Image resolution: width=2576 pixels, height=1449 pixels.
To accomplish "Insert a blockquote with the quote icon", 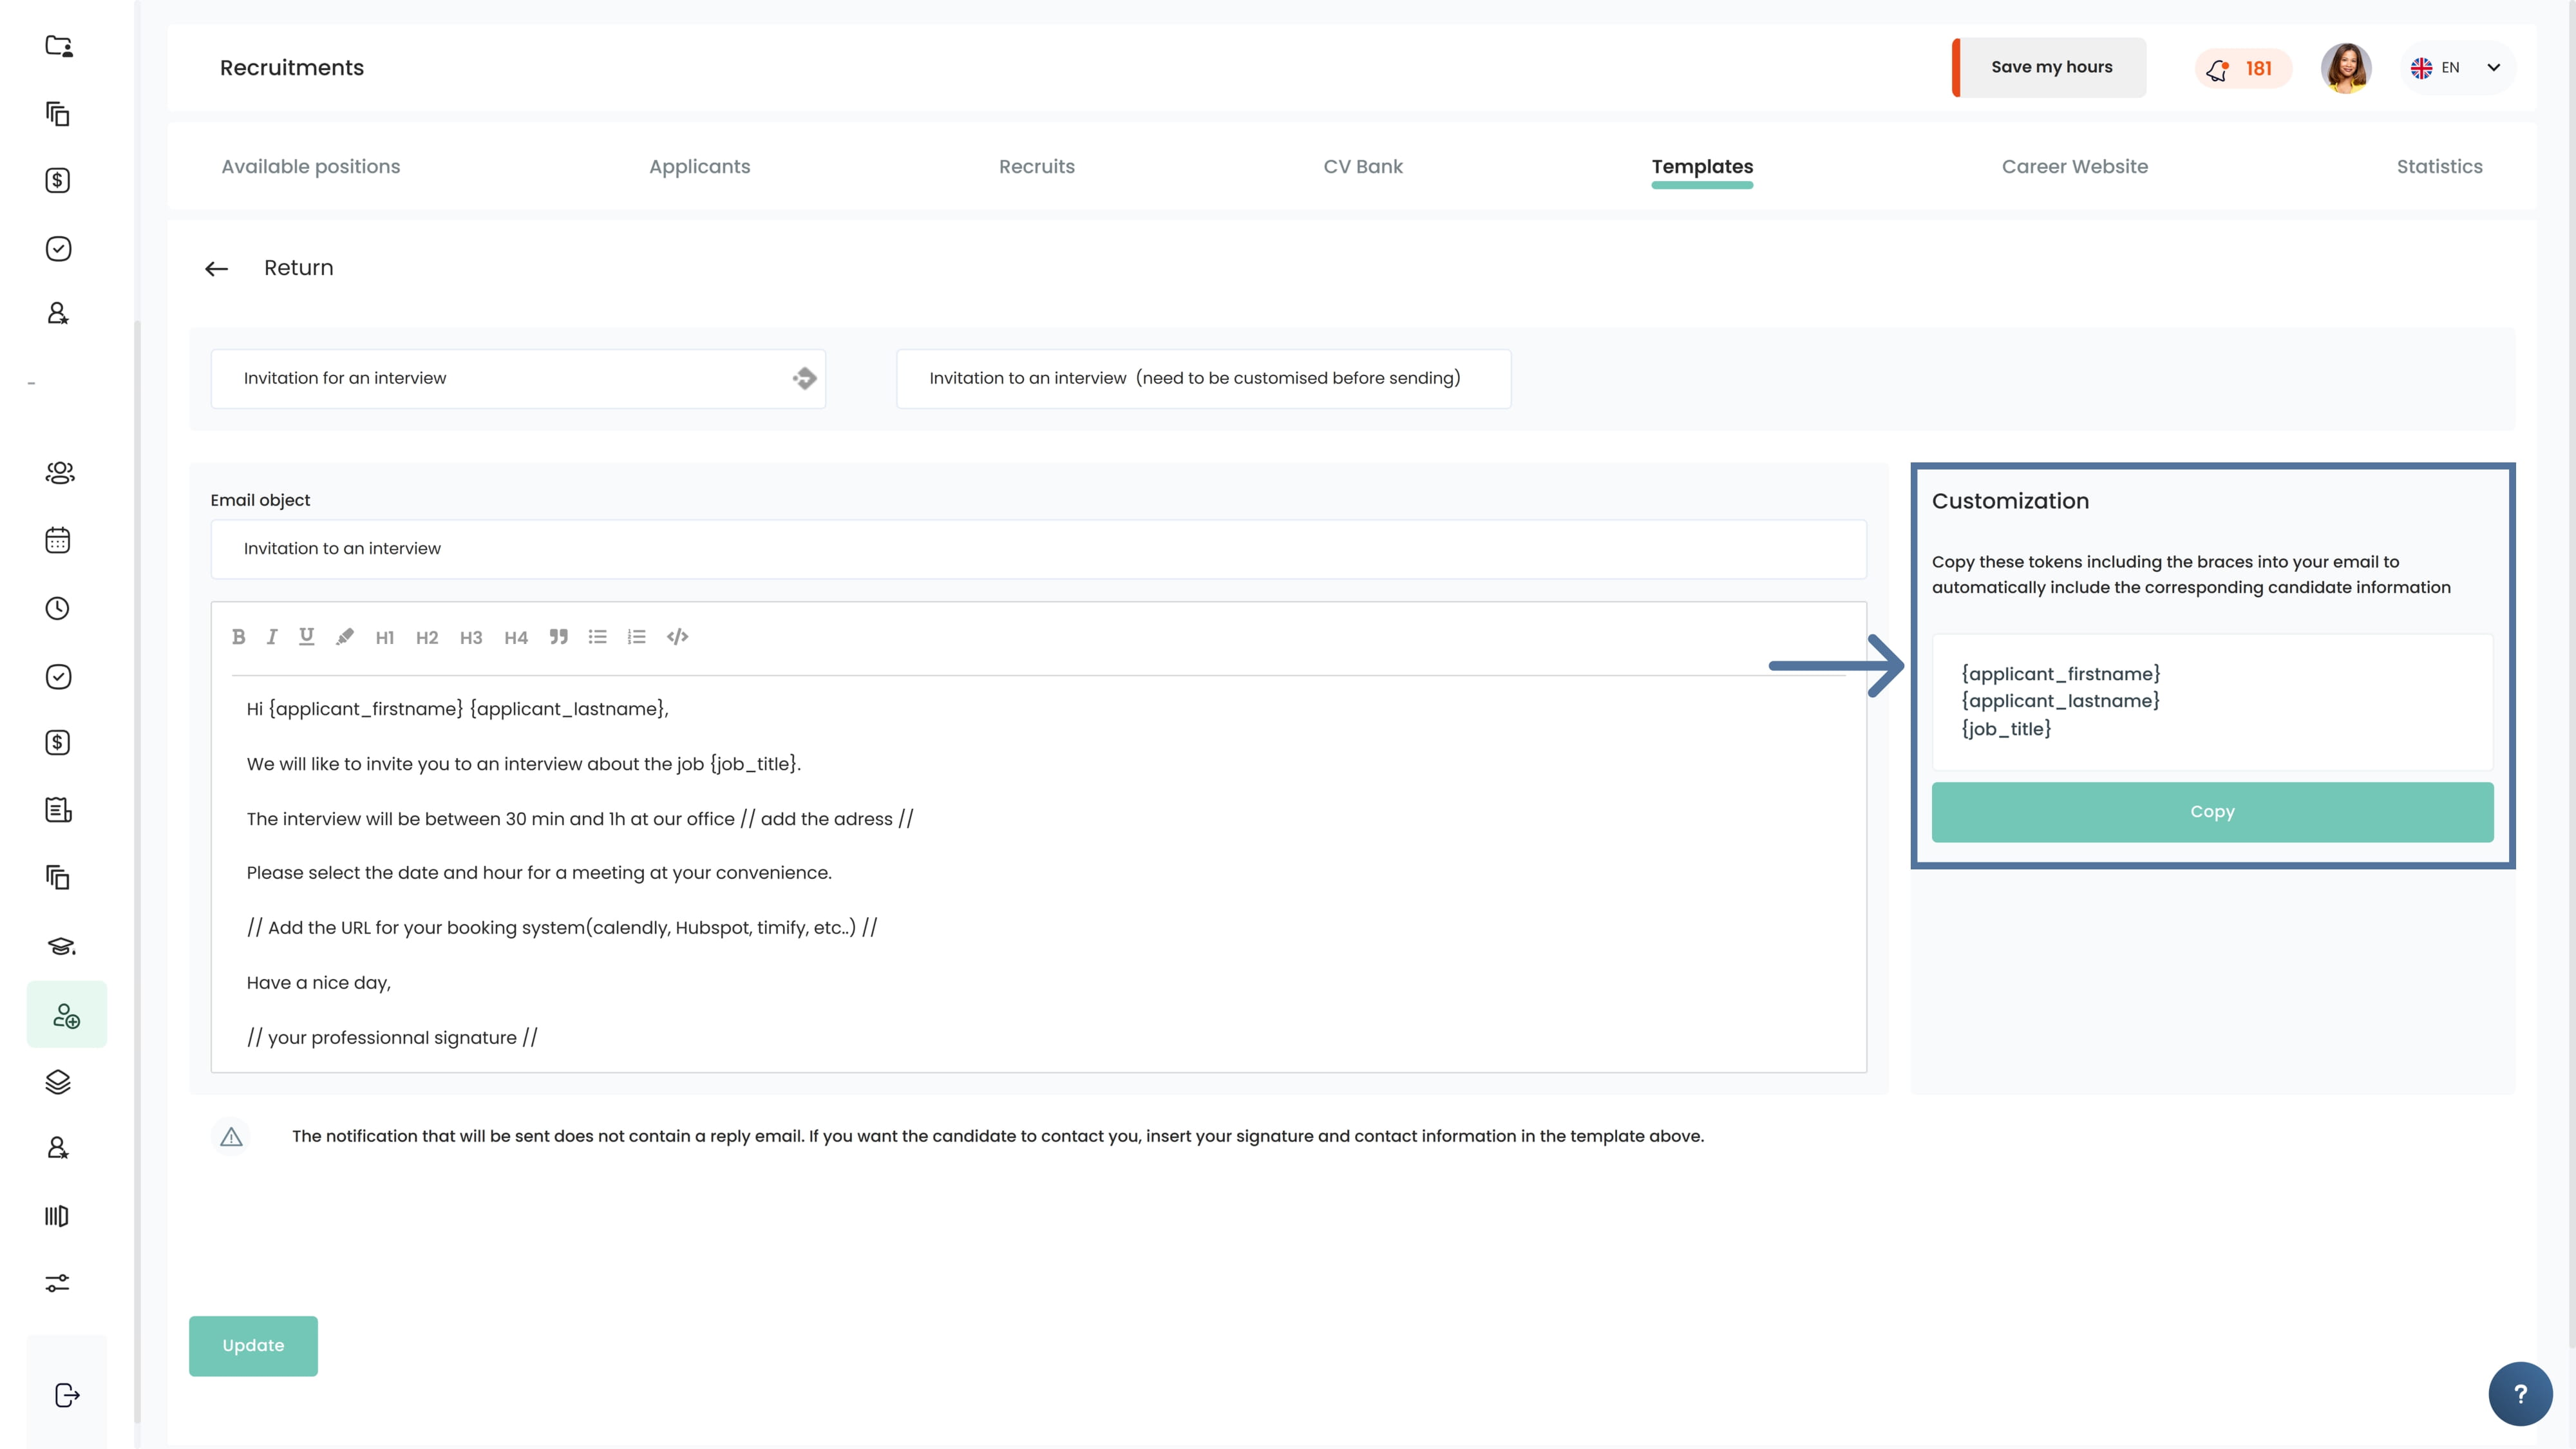I will click(559, 637).
